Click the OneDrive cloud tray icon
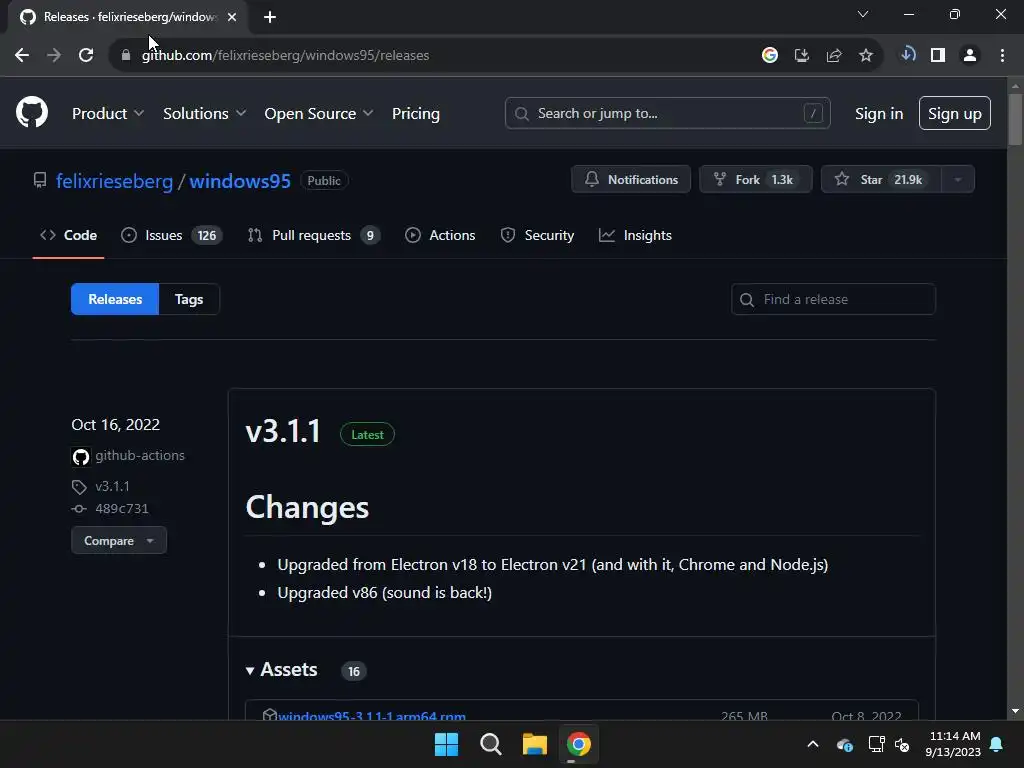This screenshot has height=768, width=1024. pos(844,744)
